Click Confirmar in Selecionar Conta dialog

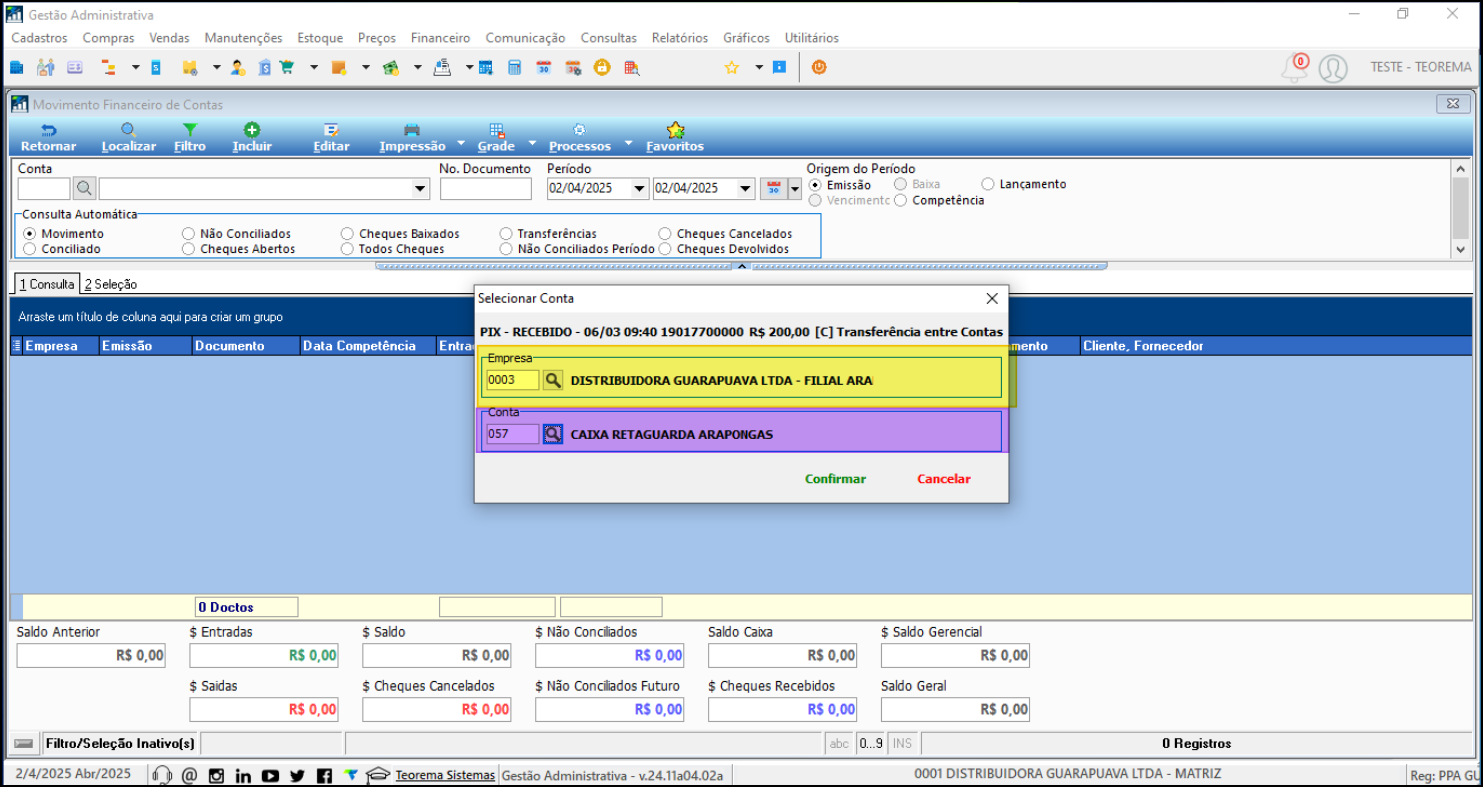pyautogui.click(x=836, y=479)
